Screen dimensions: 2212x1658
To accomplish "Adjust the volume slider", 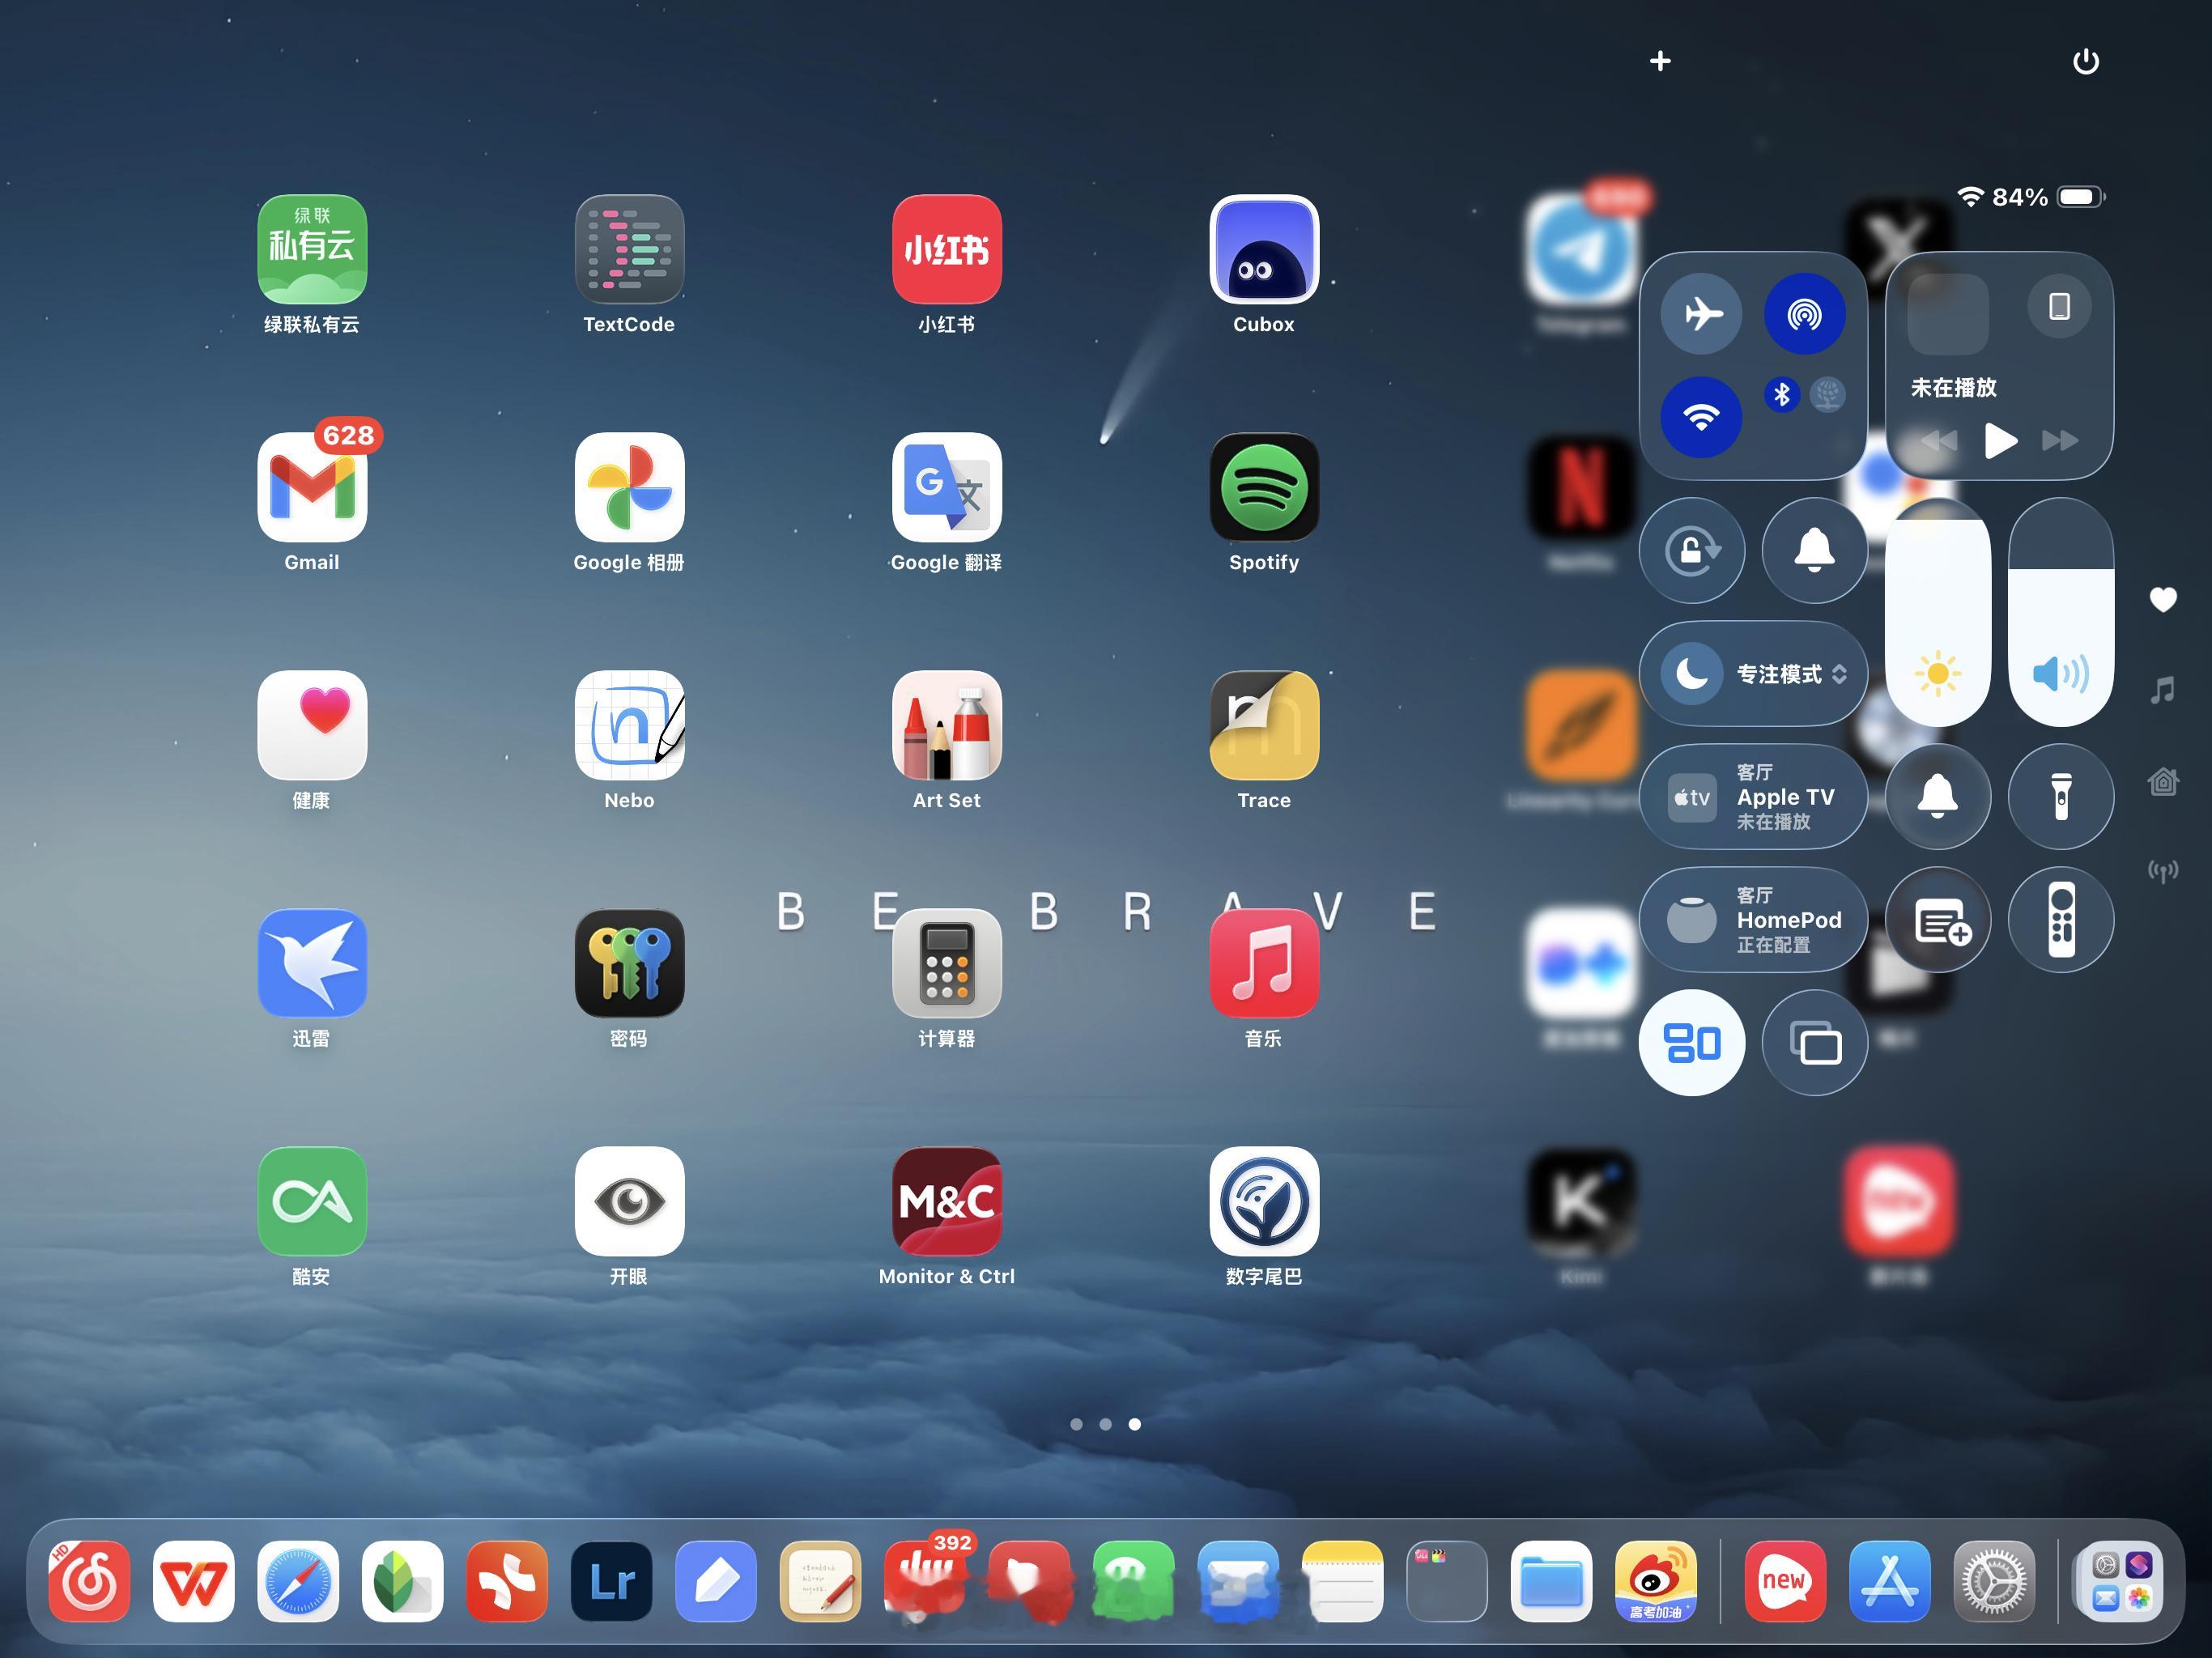I will coord(2061,612).
